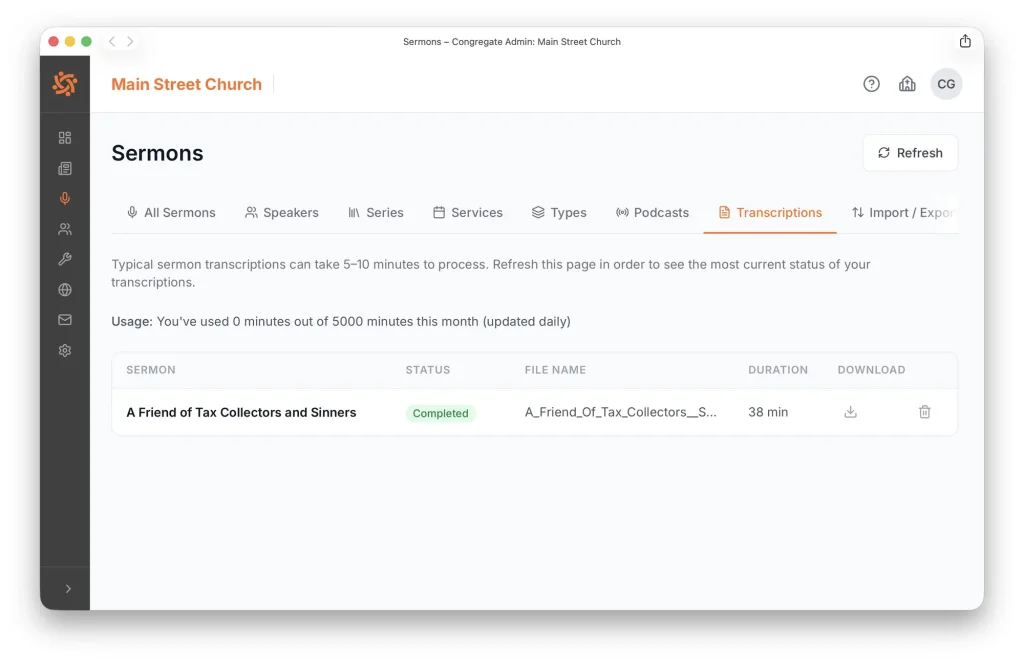Open the wrench tools icon in sidebar
Viewport: 1024px width, 663px height.
(x=65, y=259)
